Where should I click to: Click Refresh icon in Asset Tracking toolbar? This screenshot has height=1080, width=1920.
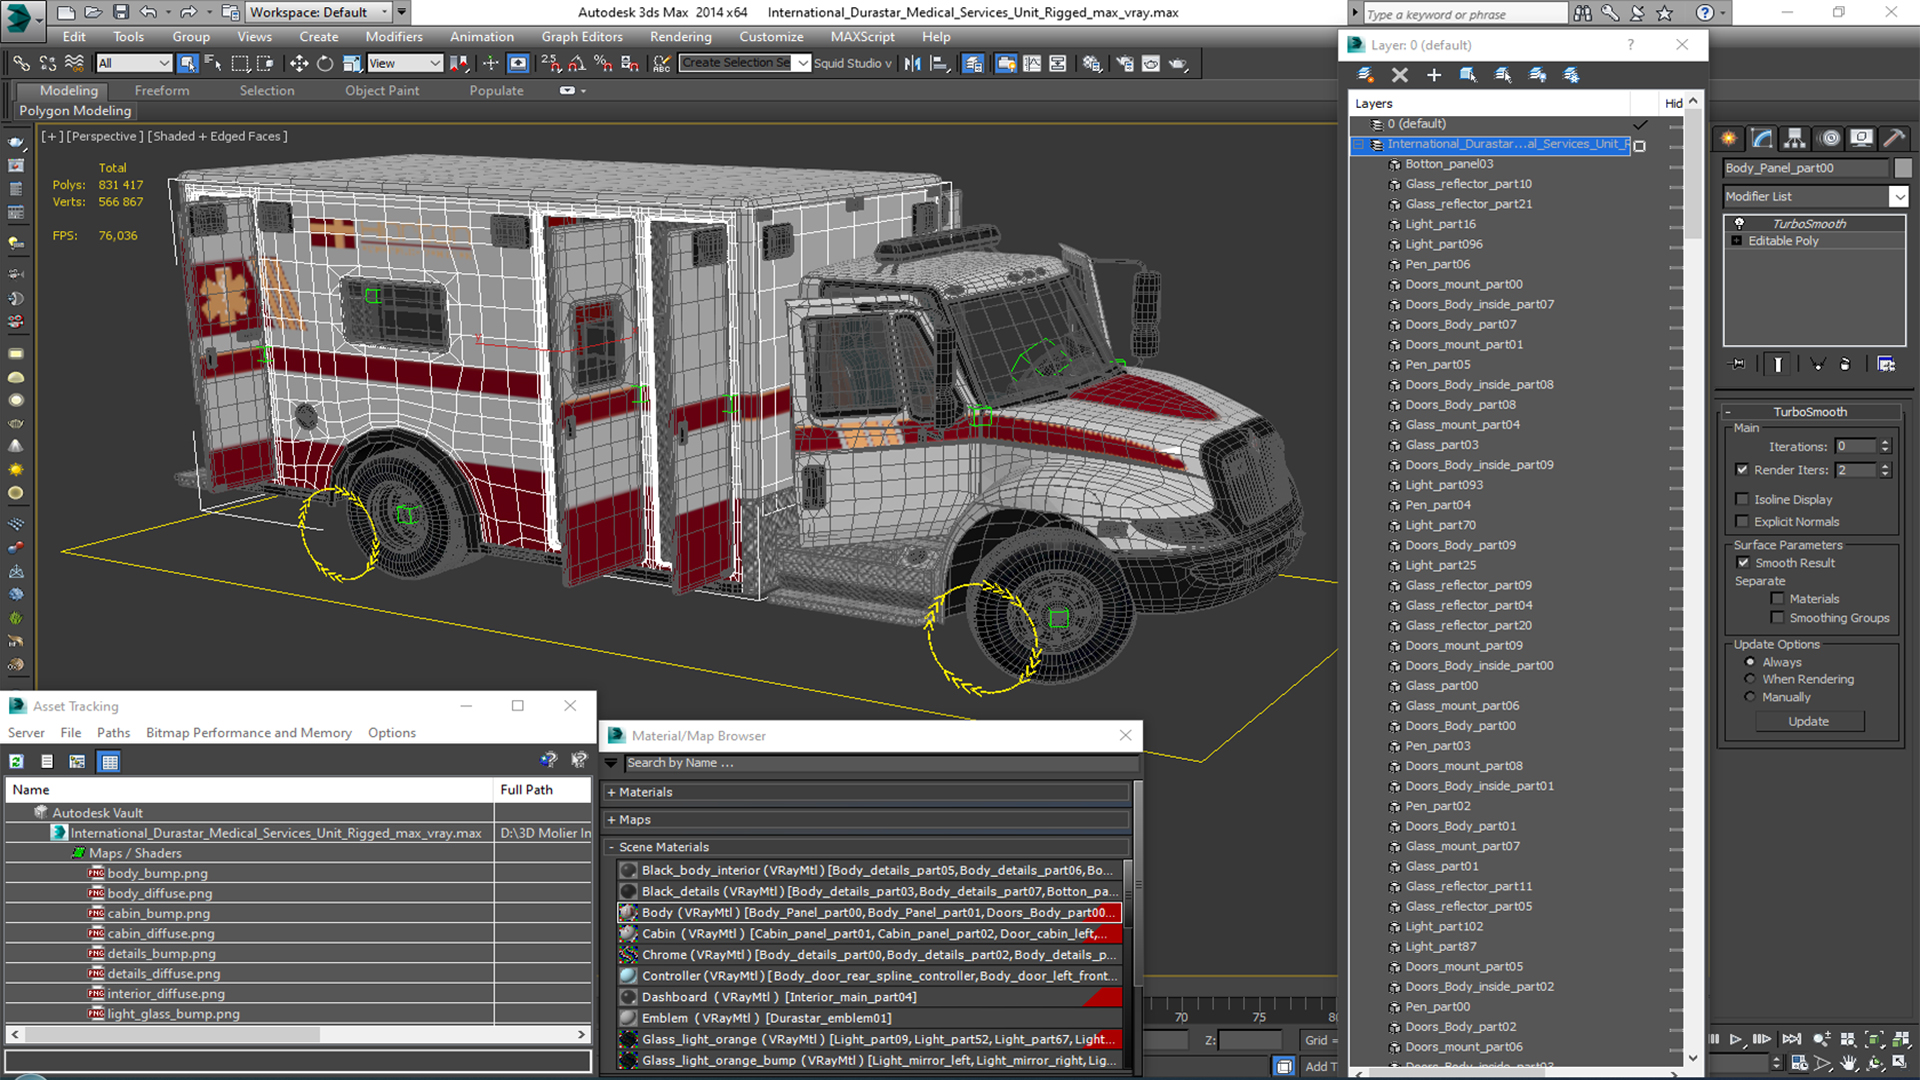click(x=17, y=762)
